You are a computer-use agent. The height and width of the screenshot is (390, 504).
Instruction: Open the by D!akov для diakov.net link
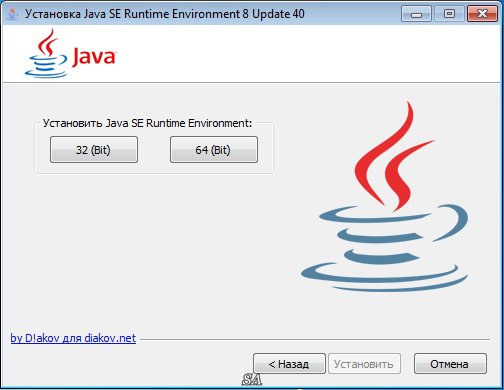73,338
